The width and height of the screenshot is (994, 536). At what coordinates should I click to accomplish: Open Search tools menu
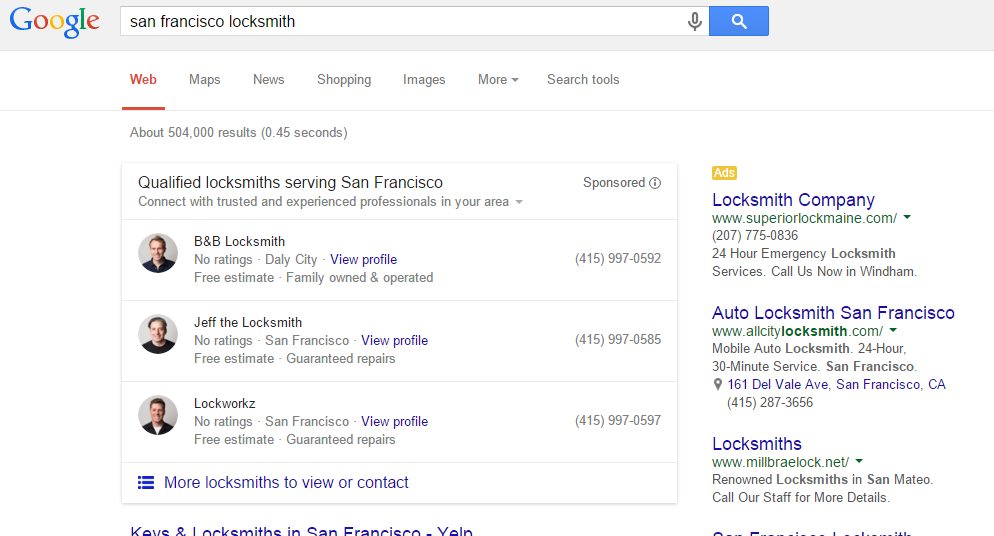pos(583,80)
